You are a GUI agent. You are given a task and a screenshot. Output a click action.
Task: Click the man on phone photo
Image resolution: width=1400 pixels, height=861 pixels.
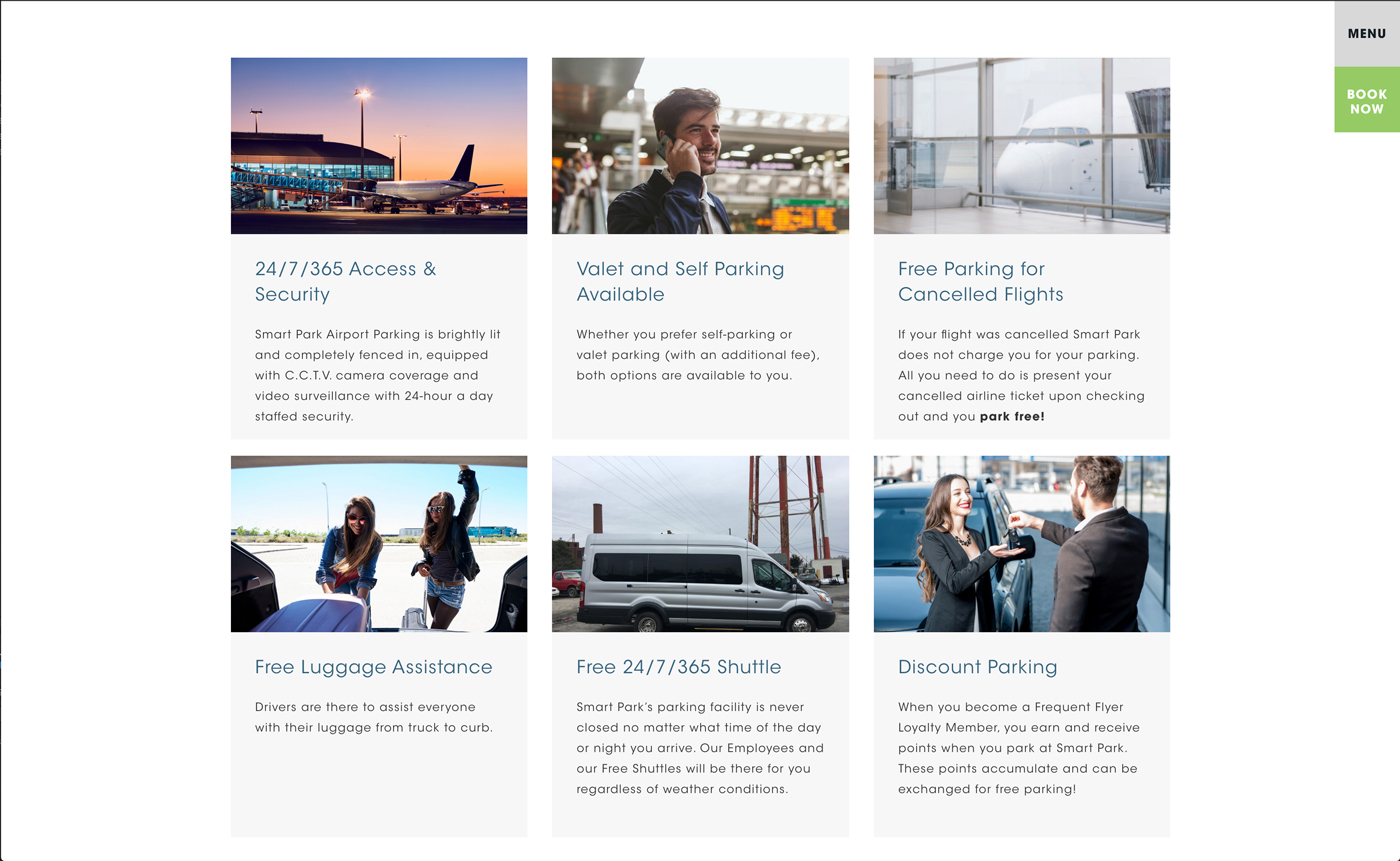(x=700, y=146)
